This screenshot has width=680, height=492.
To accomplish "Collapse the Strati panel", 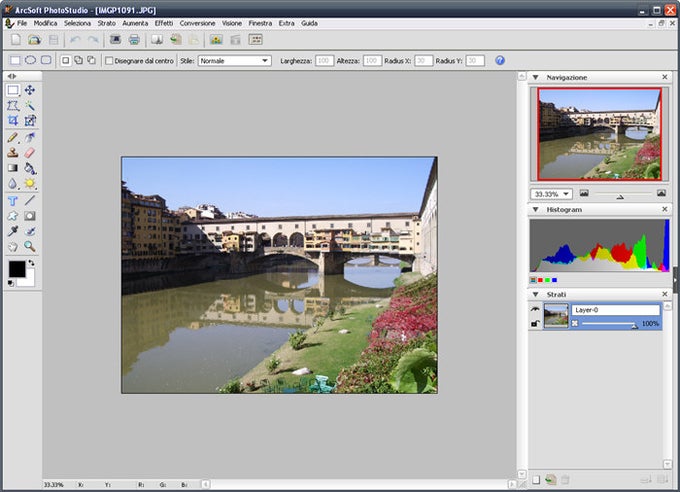I will [x=536, y=295].
